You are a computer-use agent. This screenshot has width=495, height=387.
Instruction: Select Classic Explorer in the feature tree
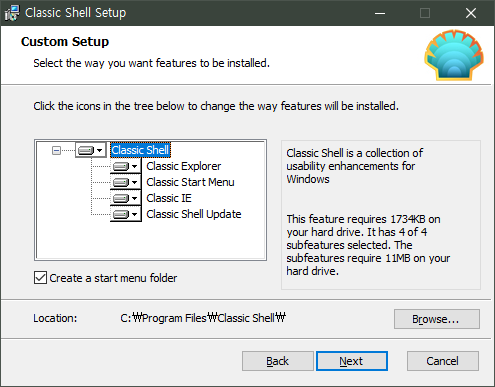click(x=184, y=166)
